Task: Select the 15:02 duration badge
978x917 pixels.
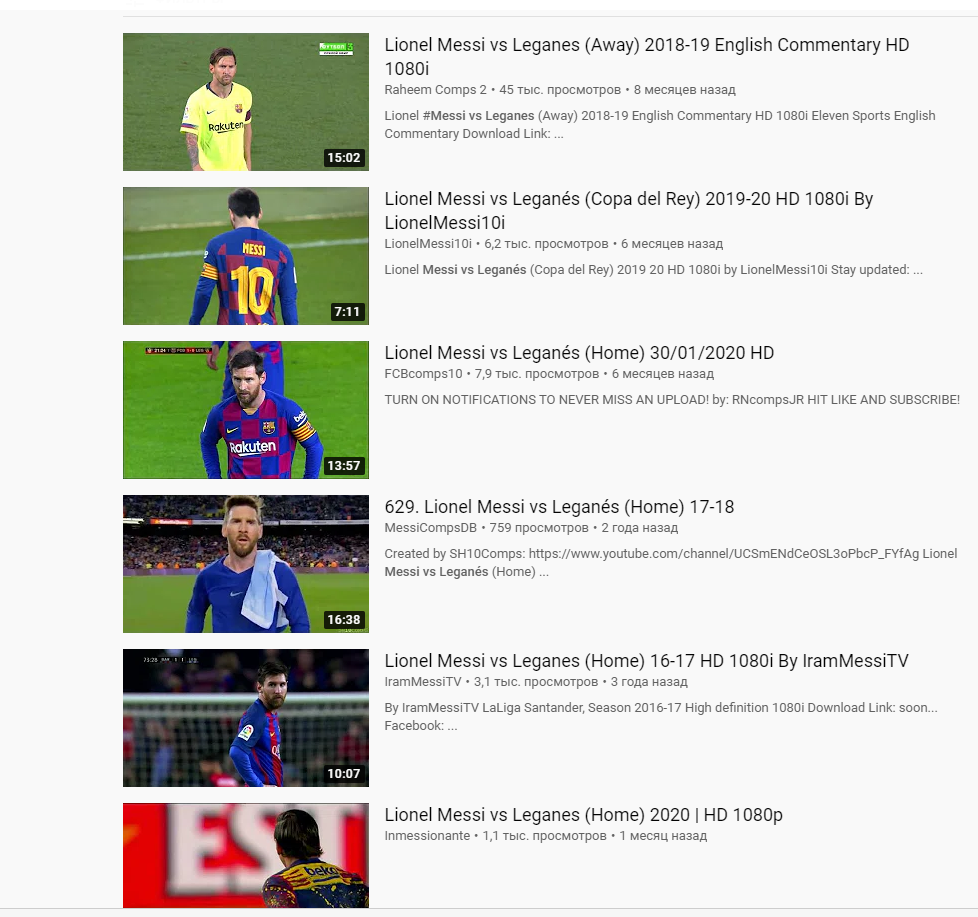Action: 344,158
